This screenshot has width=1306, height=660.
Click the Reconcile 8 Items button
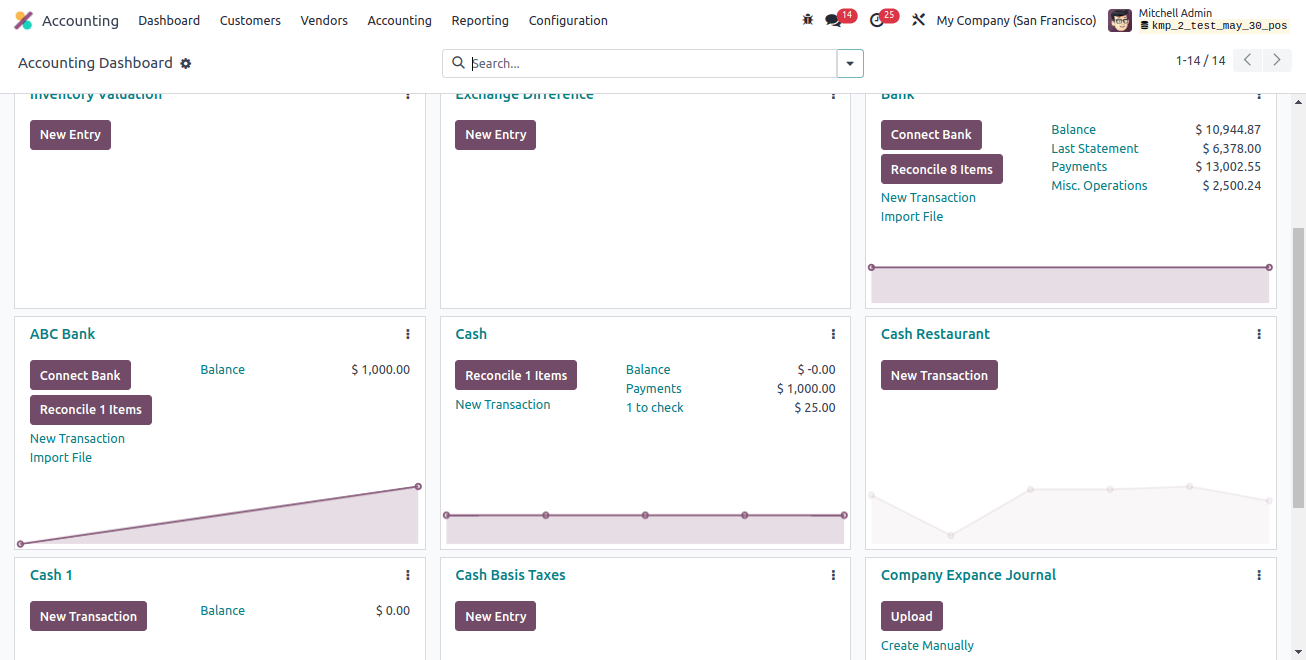pos(941,169)
